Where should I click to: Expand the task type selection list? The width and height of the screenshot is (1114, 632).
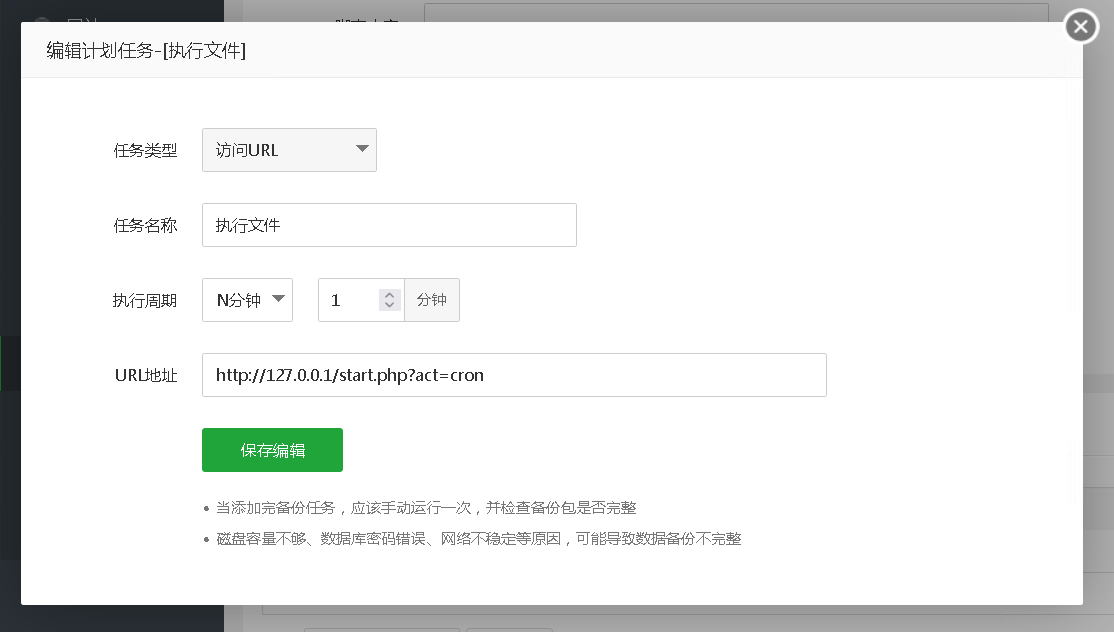pos(289,149)
